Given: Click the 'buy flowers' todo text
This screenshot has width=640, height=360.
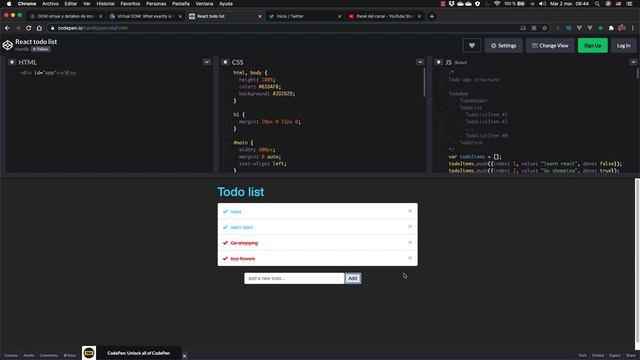Looking at the screenshot, I should tap(242, 258).
